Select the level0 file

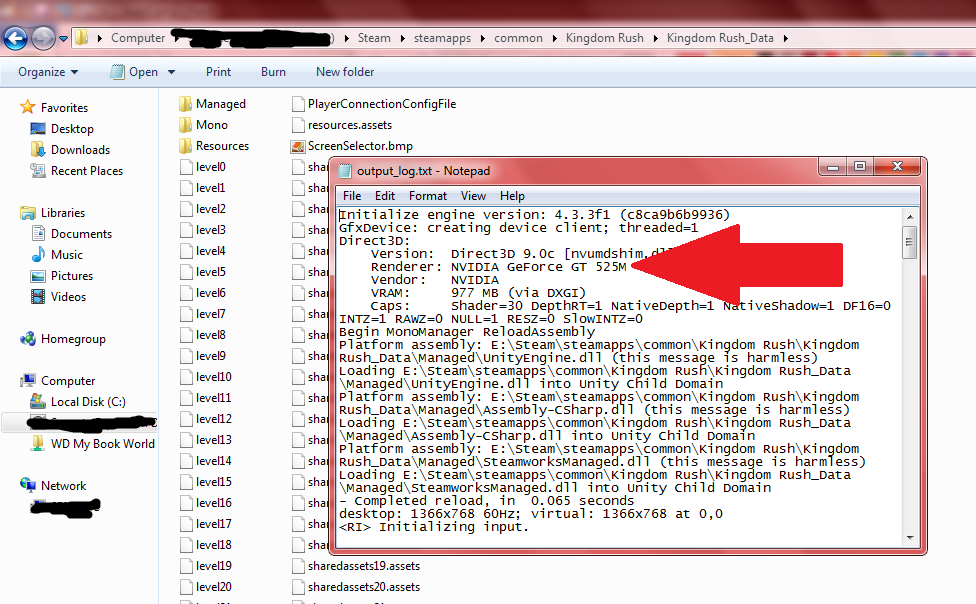coord(203,167)
